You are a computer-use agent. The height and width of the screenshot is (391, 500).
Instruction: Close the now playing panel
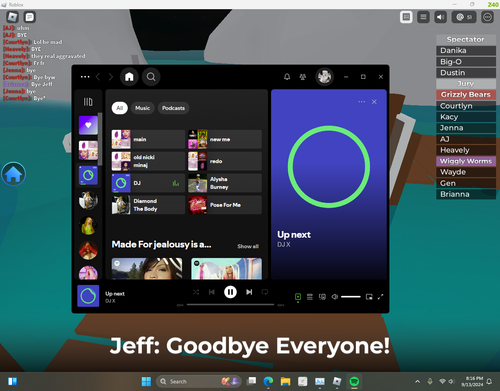(x=374, y=102)
